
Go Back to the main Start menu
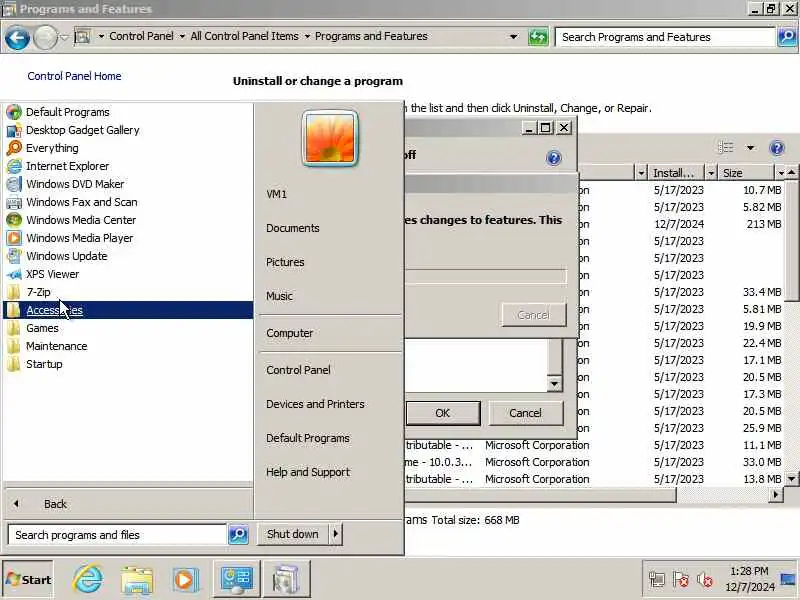coord(128,504)
